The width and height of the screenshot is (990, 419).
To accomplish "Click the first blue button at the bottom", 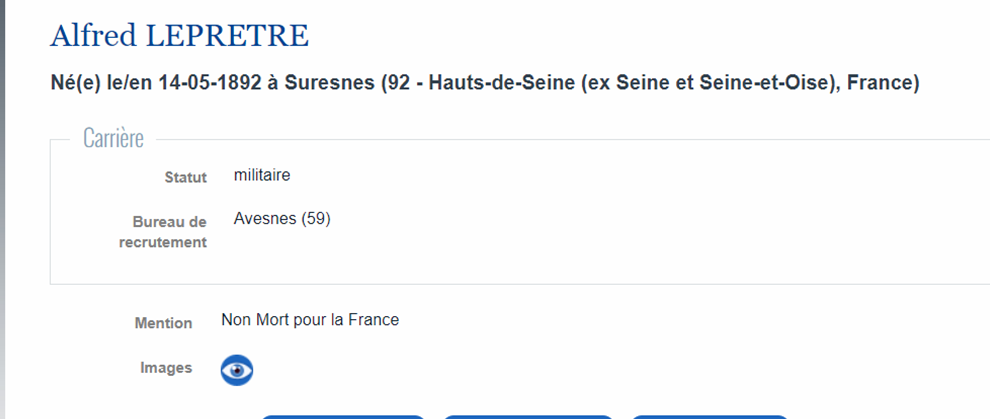I will (343, 417).
